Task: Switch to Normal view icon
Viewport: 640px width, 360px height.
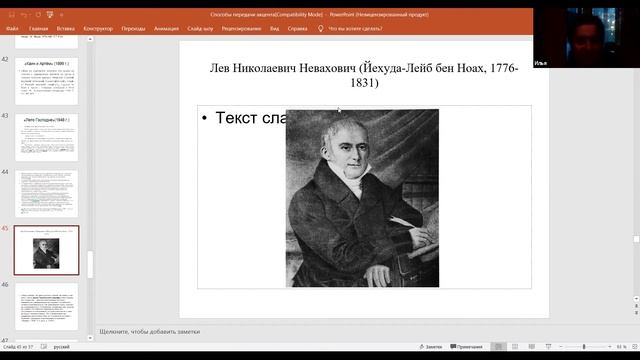Action: pos(498,347)
